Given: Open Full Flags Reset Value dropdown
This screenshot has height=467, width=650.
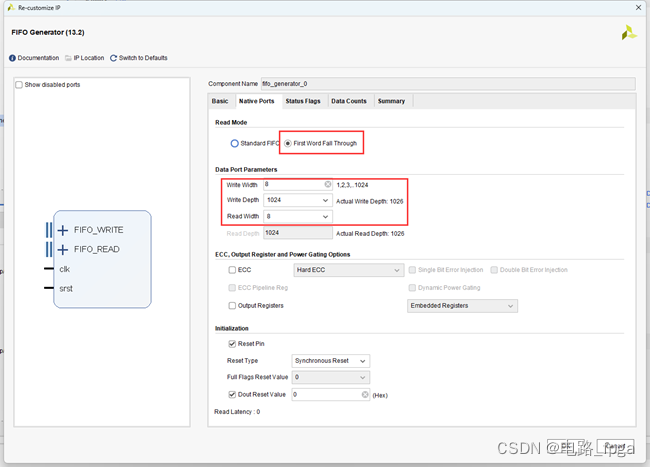Looking at the screenshot, I should click(330, 377).
